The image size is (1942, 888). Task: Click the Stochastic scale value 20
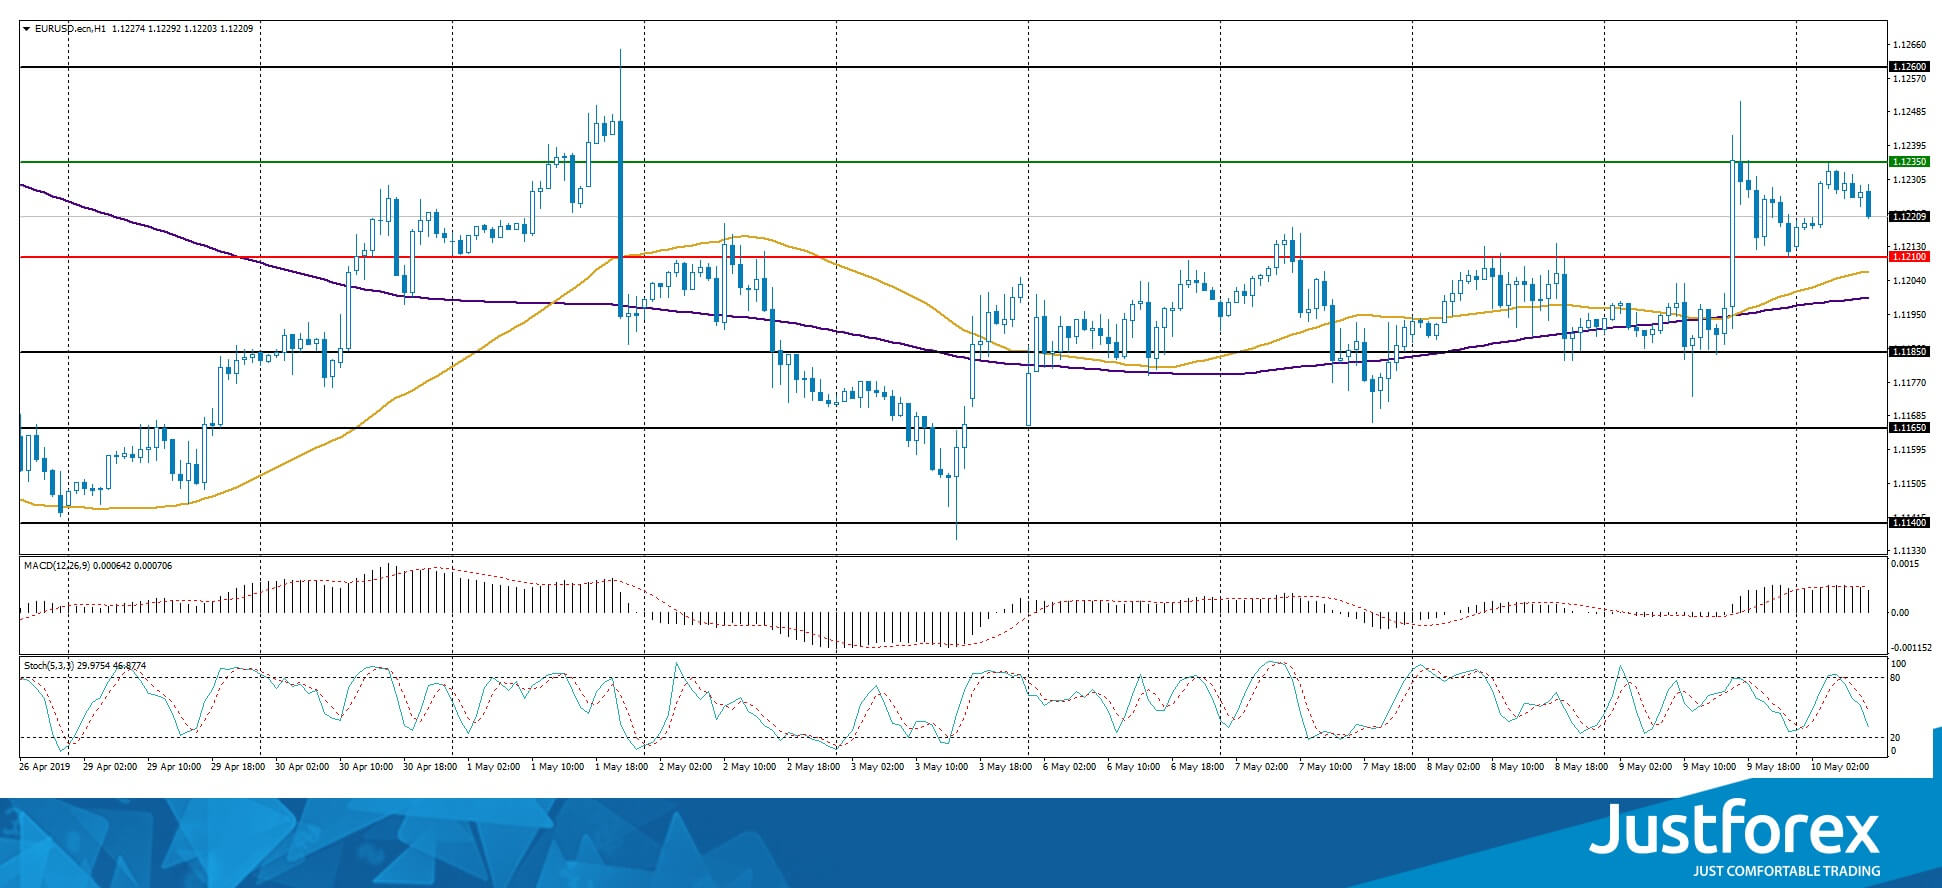pyautogui.click(x=1895, y=738)
